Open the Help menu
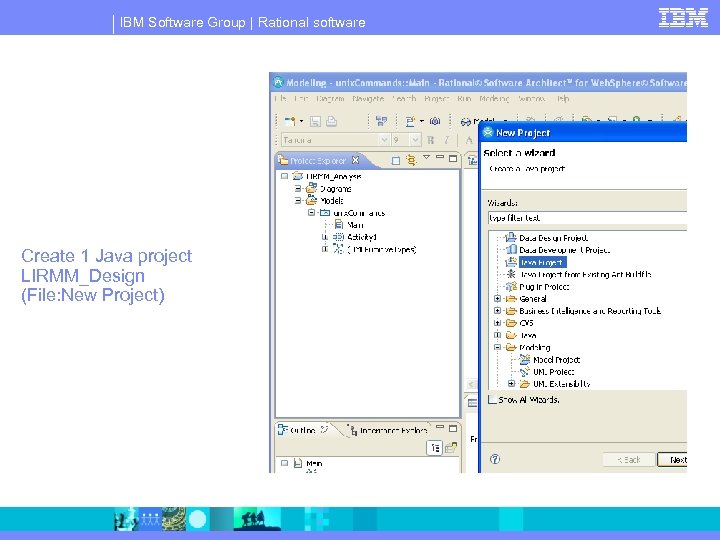 (563, 98)
